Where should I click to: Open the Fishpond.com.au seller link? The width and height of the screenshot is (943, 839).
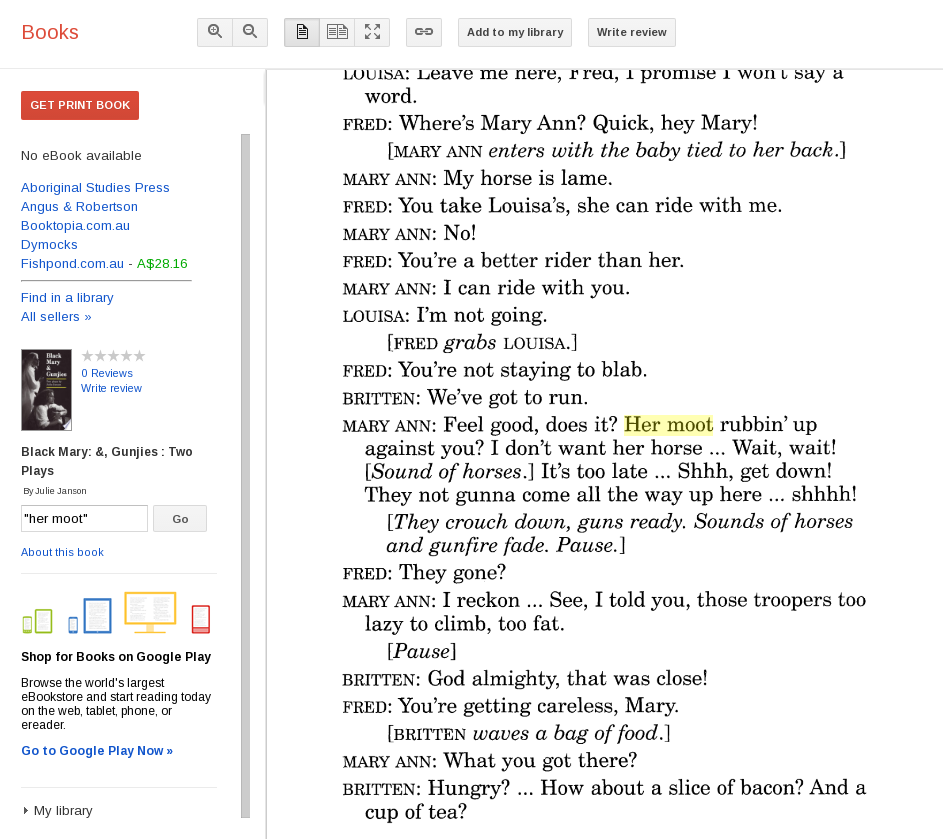click(72, 264)
